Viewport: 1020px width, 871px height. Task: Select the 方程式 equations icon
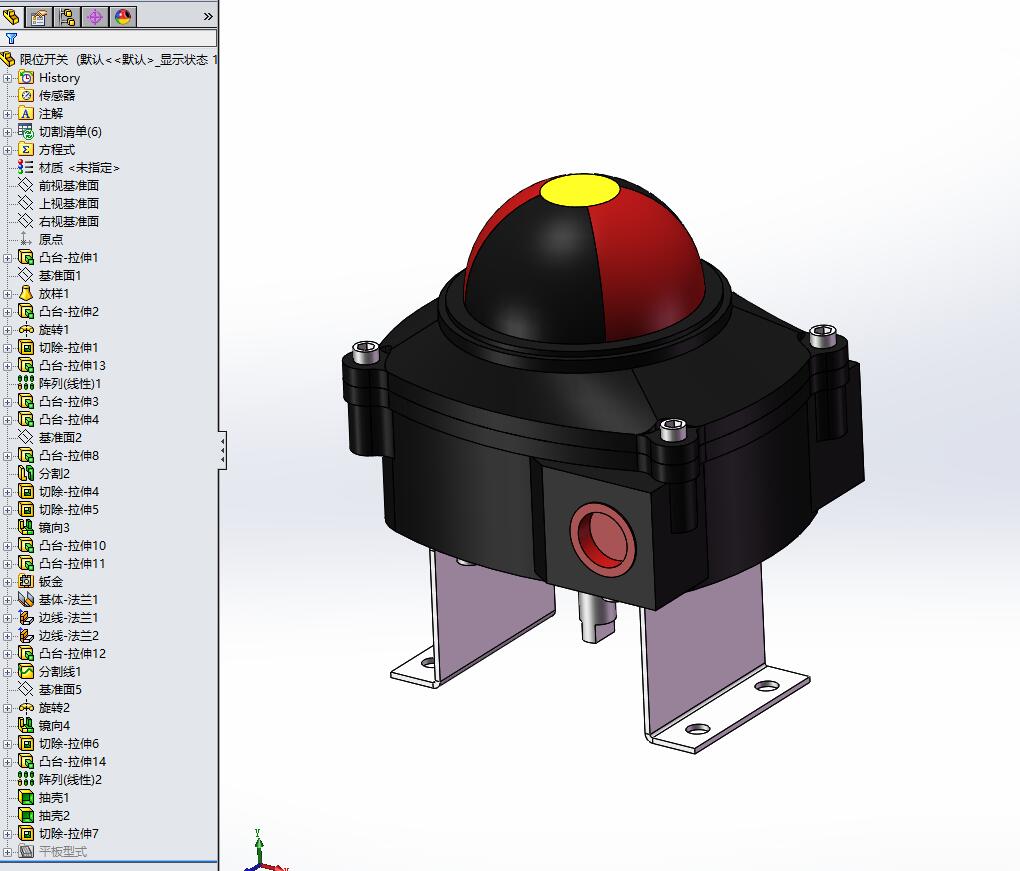[26, 150]
